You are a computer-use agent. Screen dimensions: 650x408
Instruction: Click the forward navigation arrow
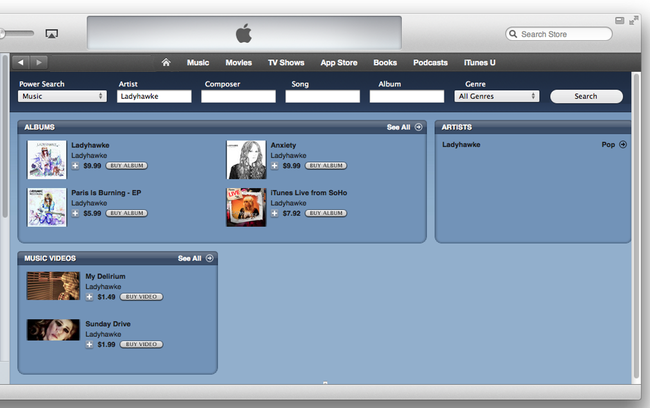[x=39, y=63]
